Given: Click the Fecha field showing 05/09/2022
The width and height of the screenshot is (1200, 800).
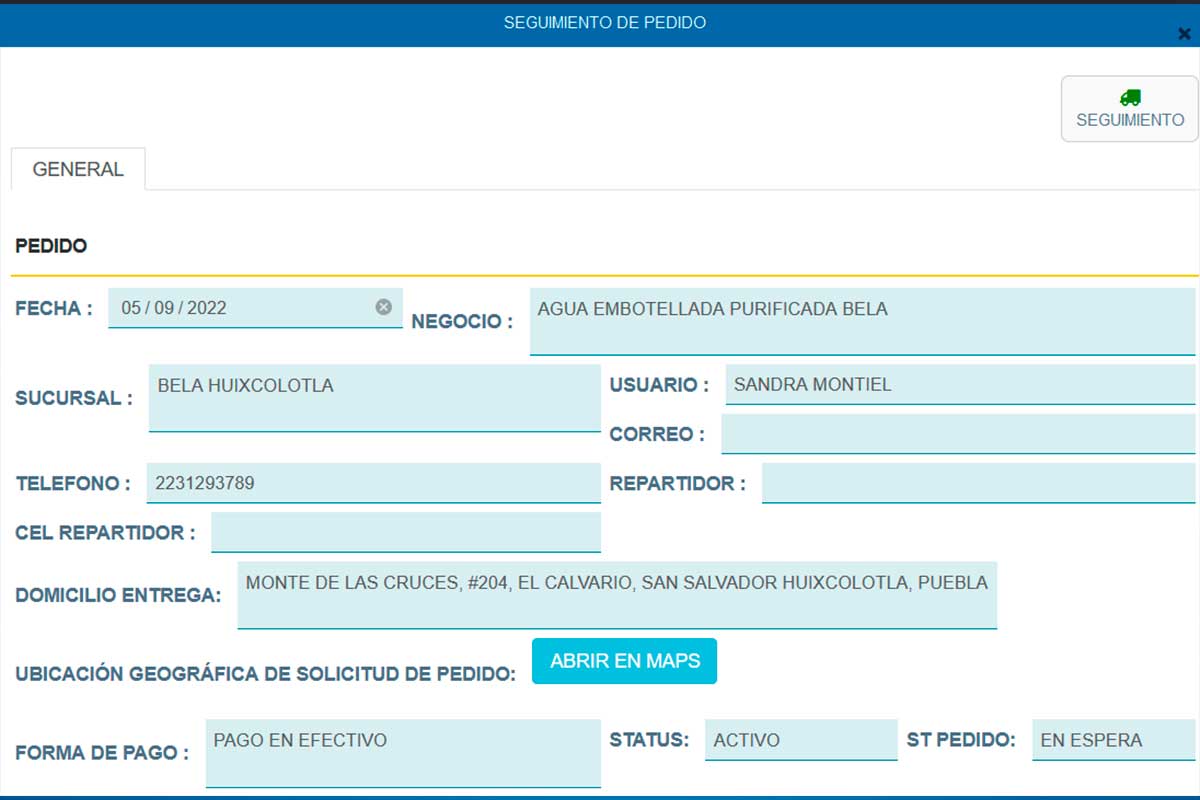Looking at the screenshot, I should (x=255, y=308).
